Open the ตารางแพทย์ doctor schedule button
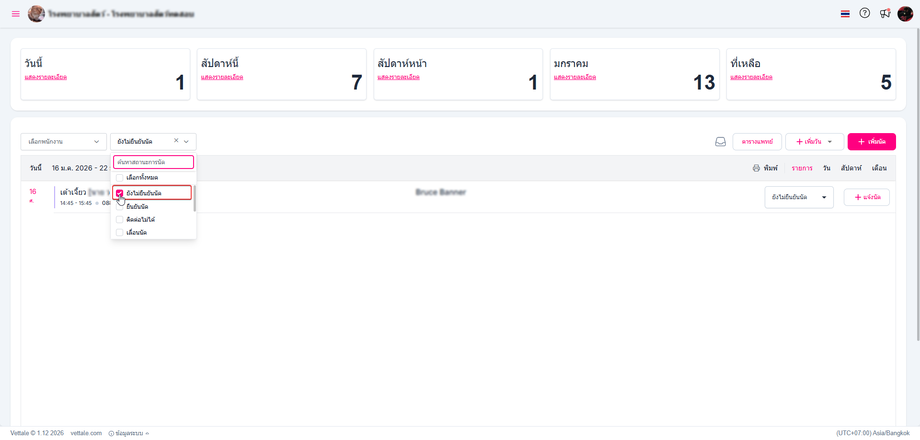The width and height of the screenshot is (920, 440). click(x=757, y=141)
